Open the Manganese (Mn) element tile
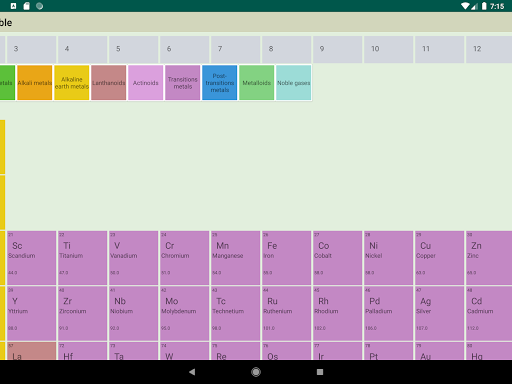Image resolution: width=512 pixels, height=384 pixels. coord(236,258)
